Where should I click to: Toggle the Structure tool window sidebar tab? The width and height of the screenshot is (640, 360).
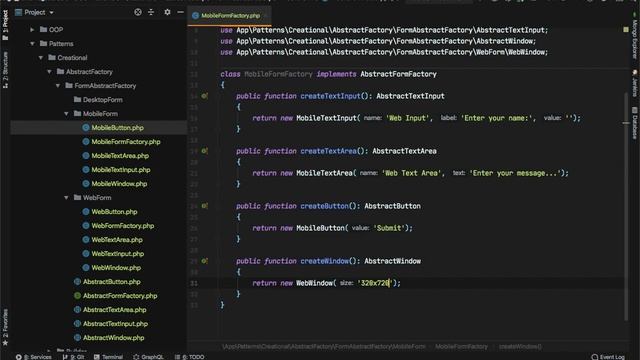click(5, 70)
